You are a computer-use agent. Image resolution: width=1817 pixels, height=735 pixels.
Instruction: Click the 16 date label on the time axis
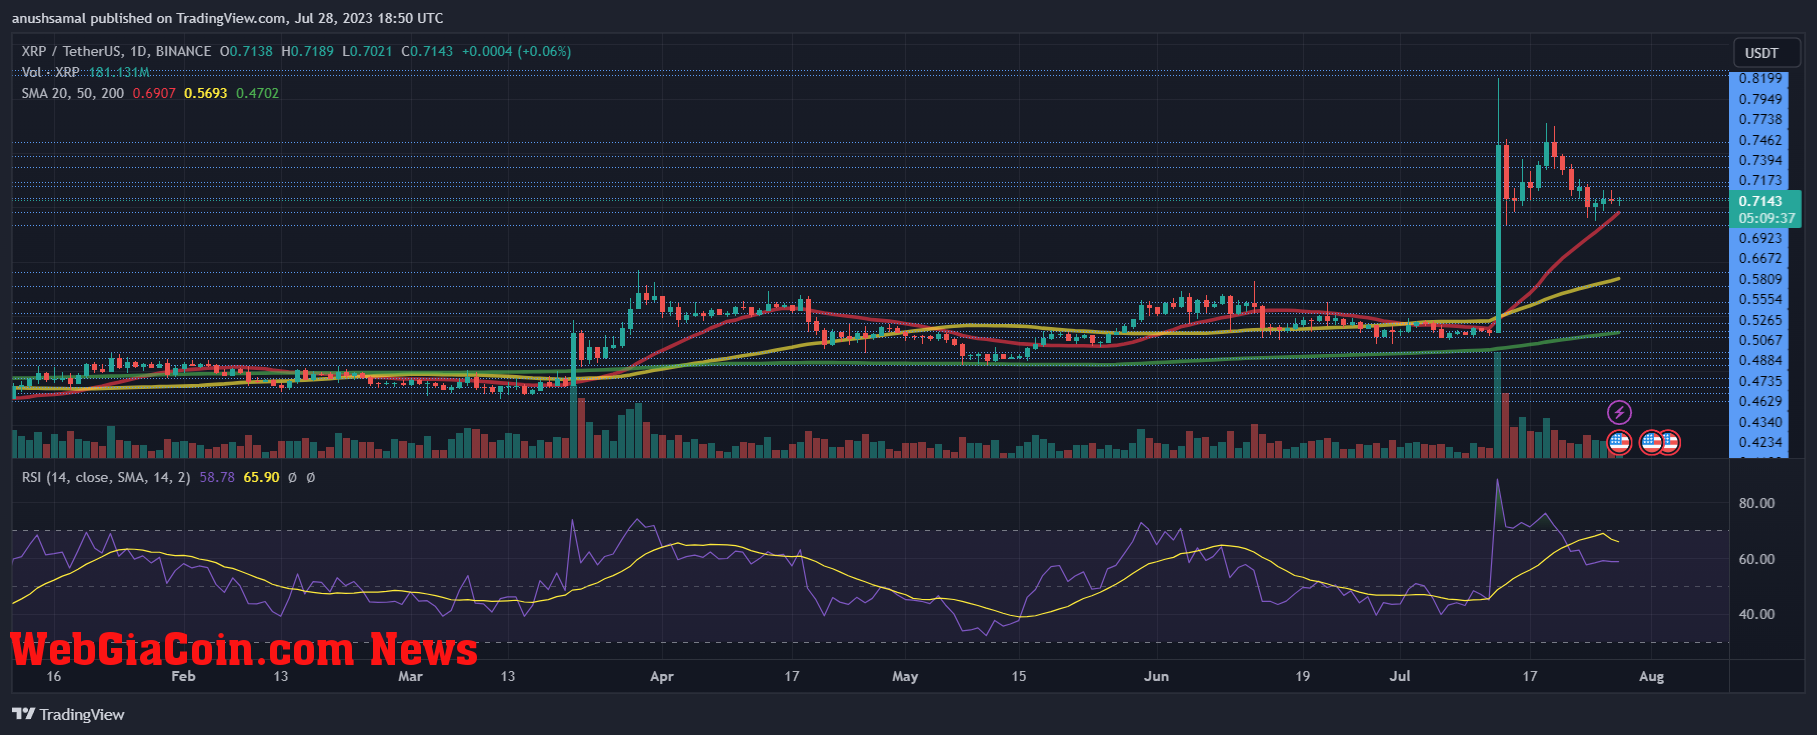pyautogui.click(x=54, y=676)
